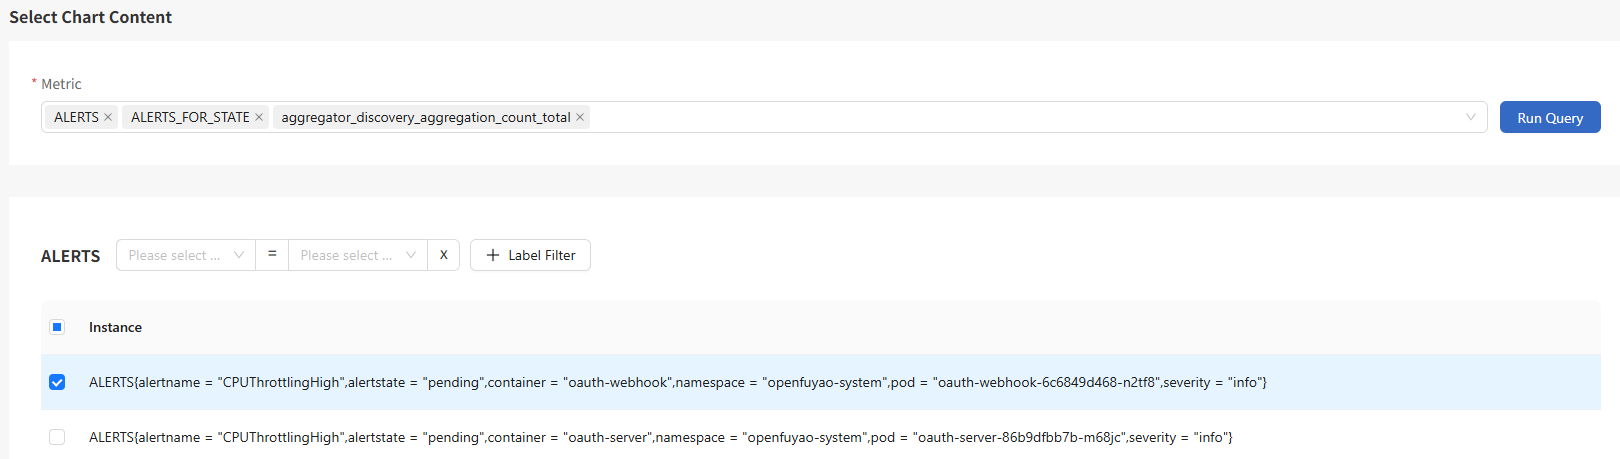The image size is (1620, 459).
Task: Open the Metric dropdown arrow
Action: 1471,117
